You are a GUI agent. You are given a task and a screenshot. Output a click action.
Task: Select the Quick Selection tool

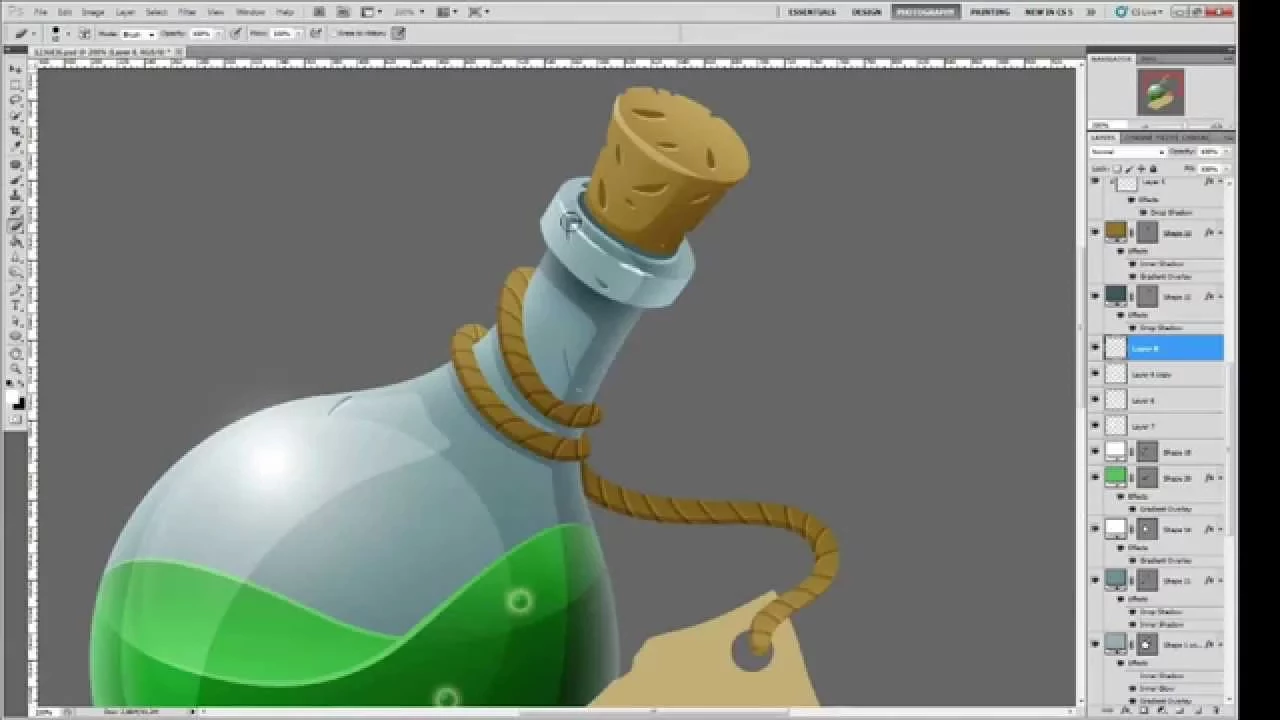coord(15,116)
